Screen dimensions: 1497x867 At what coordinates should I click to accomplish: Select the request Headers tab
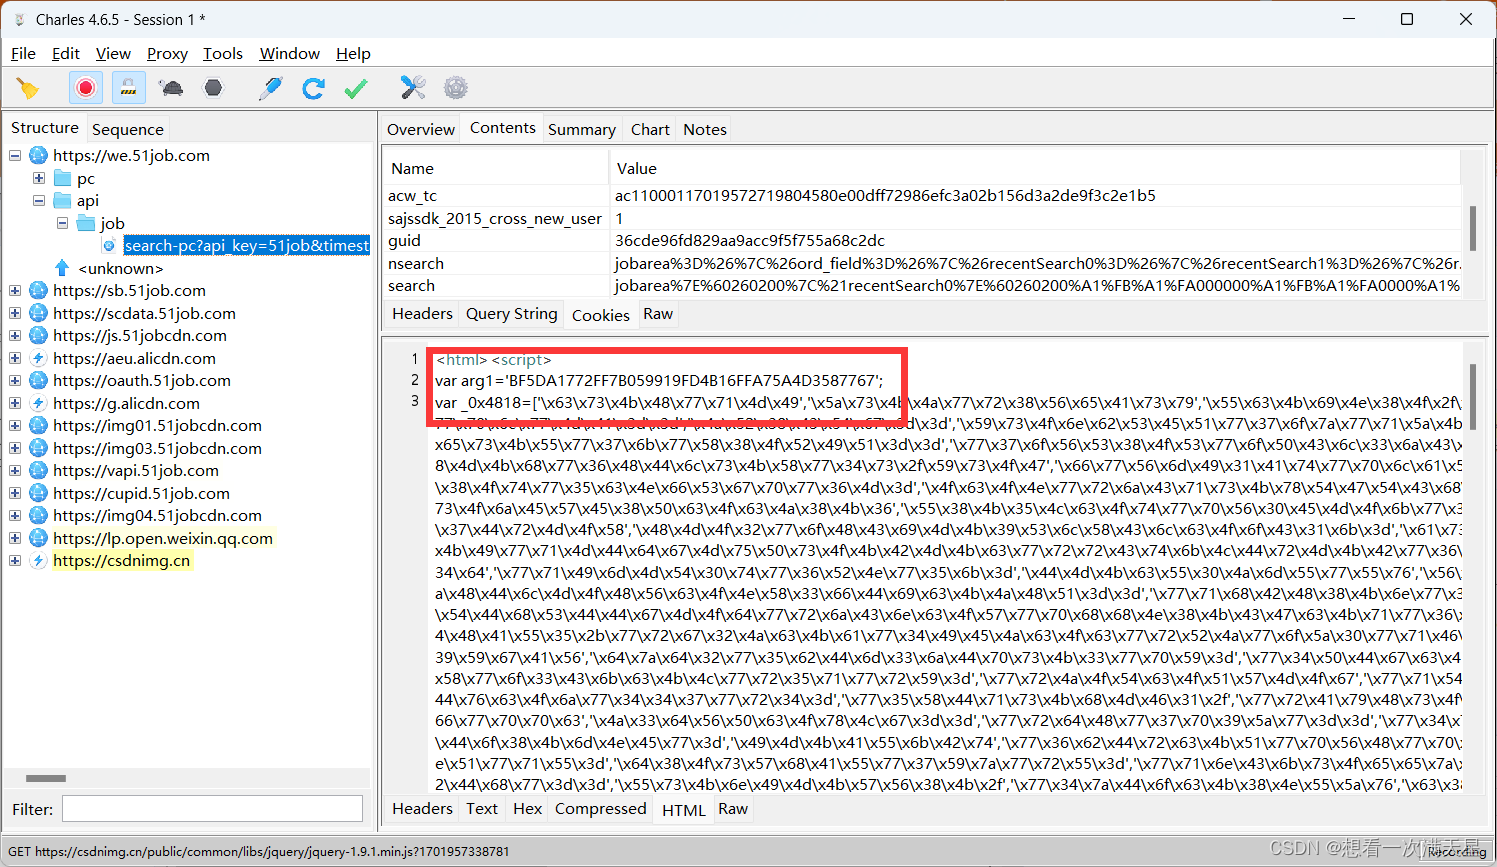pyautogui.click(x=422, y=314)
